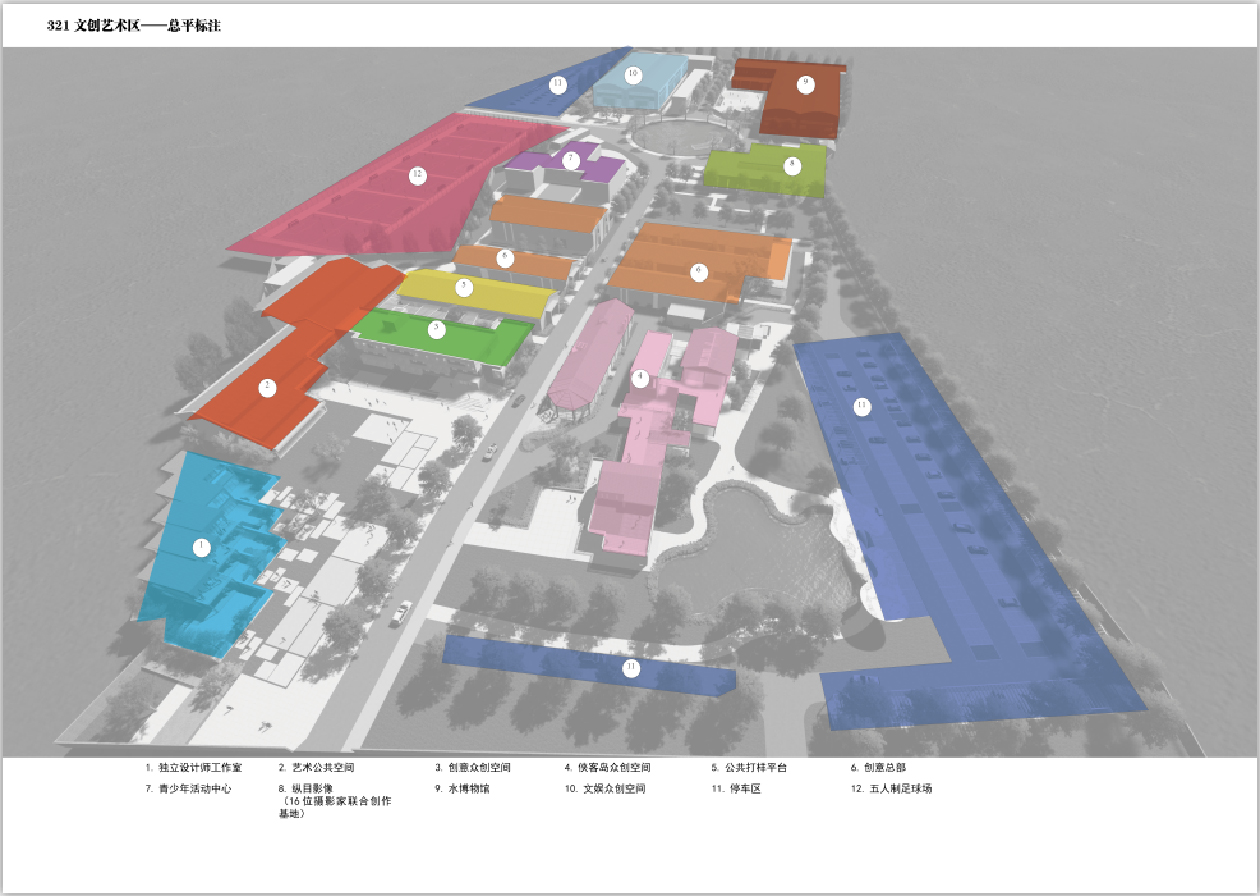Click marker 3 on the green roof
The height and width of the screenshot is (896, 1260).
pos(435,328)
